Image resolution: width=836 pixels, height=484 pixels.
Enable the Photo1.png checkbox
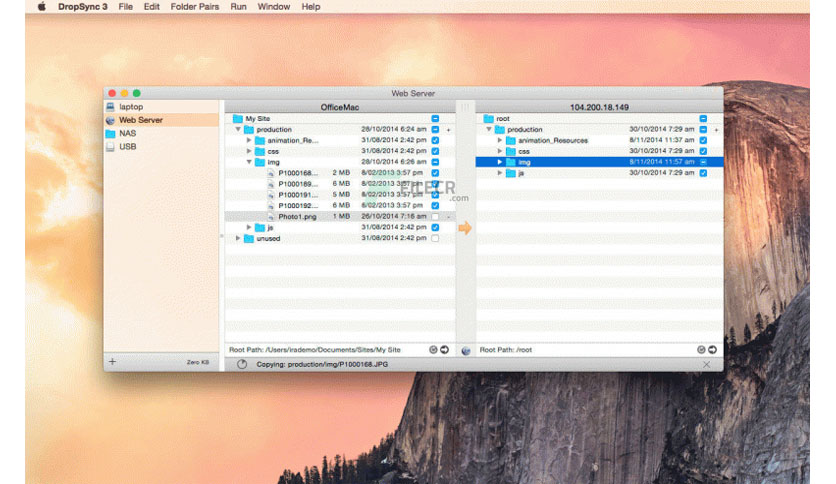point(435,217)
